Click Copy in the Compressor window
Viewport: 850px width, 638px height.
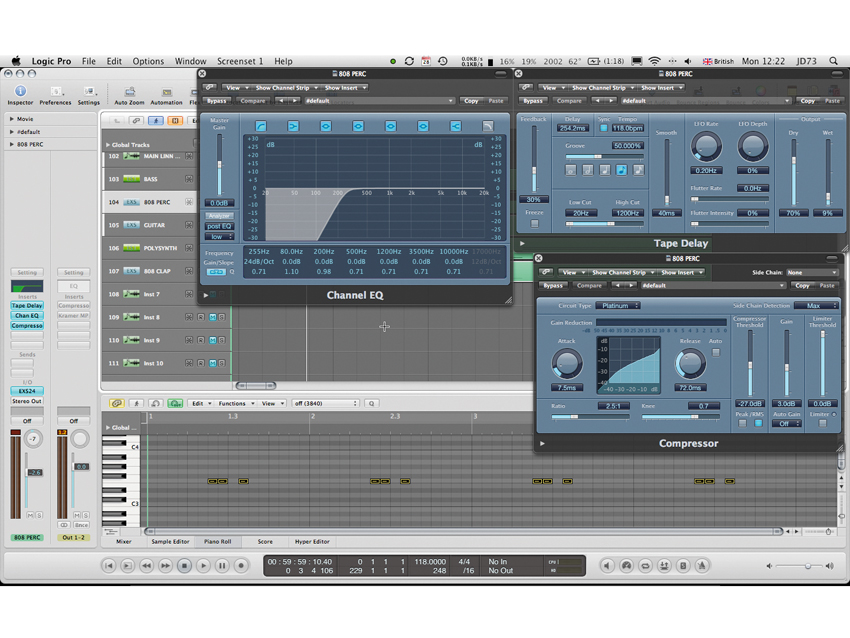802,286
